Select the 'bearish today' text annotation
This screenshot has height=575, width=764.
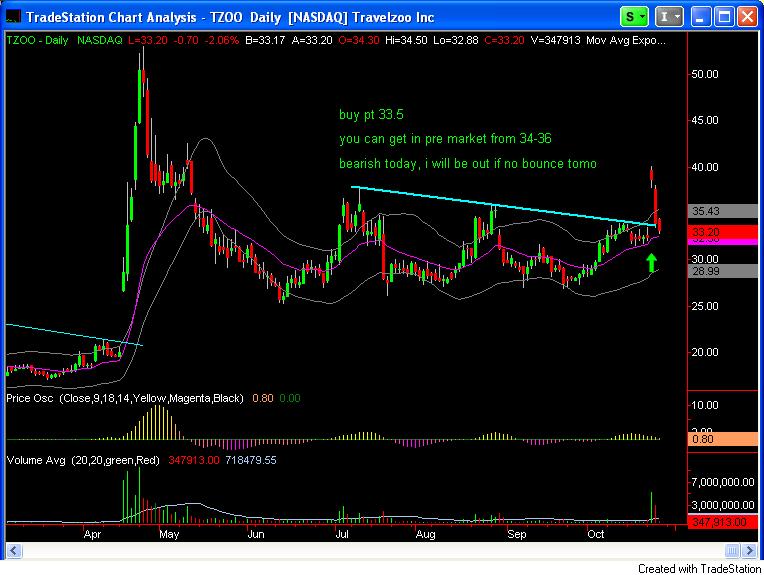coord(468,163)
